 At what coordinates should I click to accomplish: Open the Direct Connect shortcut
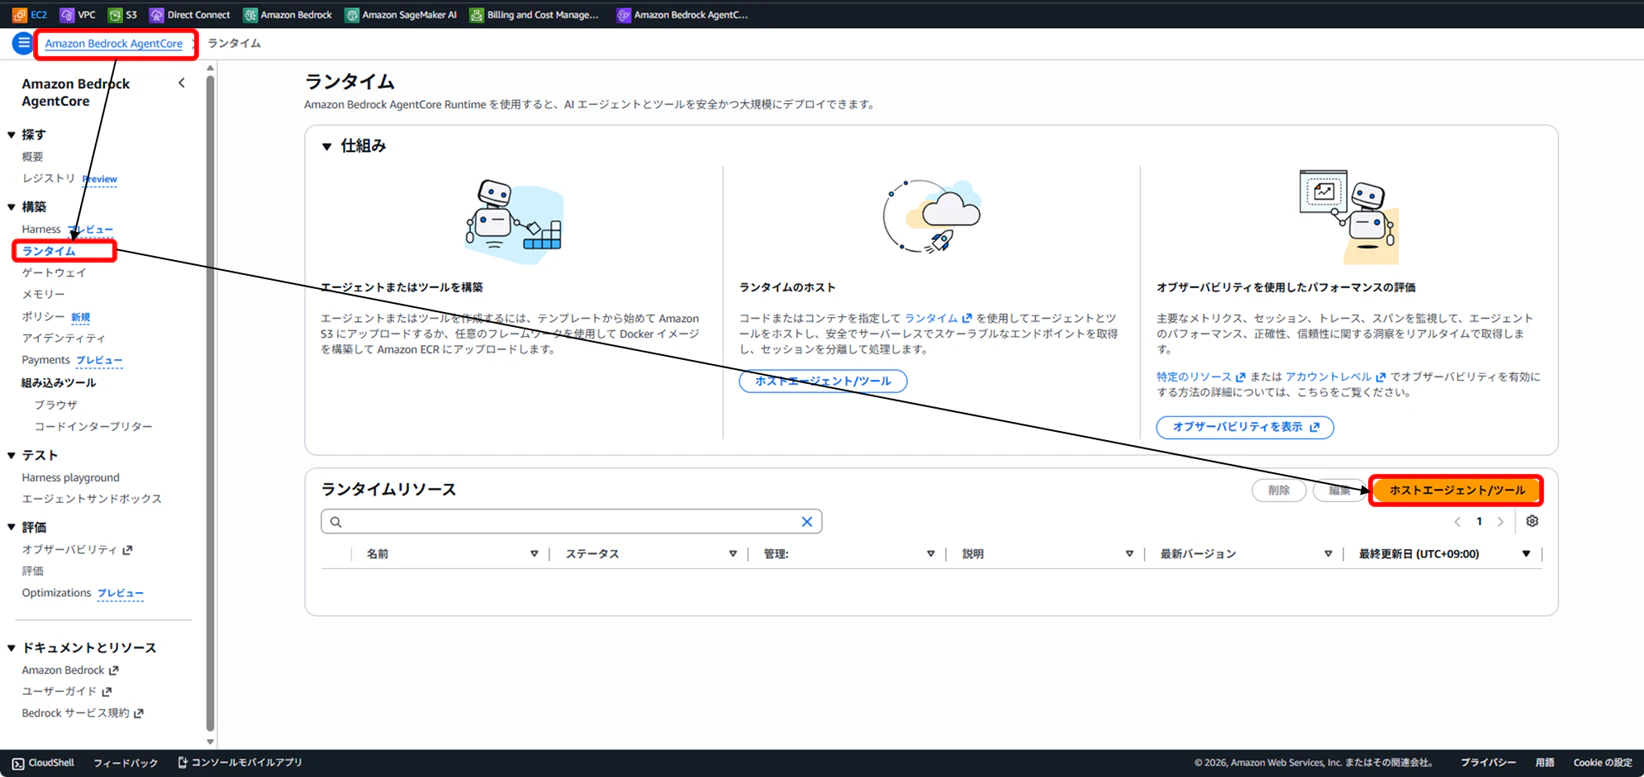(189, 15)
